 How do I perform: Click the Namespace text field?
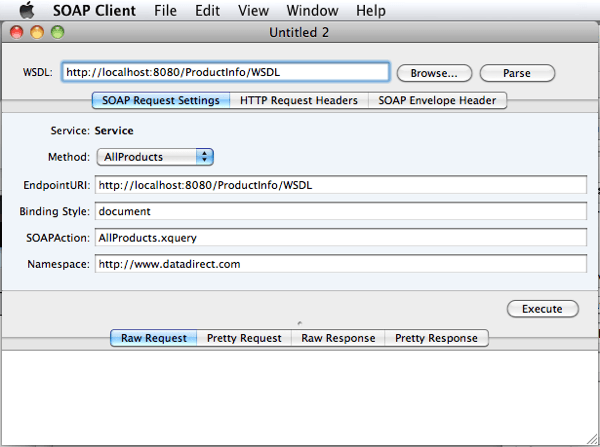point(340,264)
